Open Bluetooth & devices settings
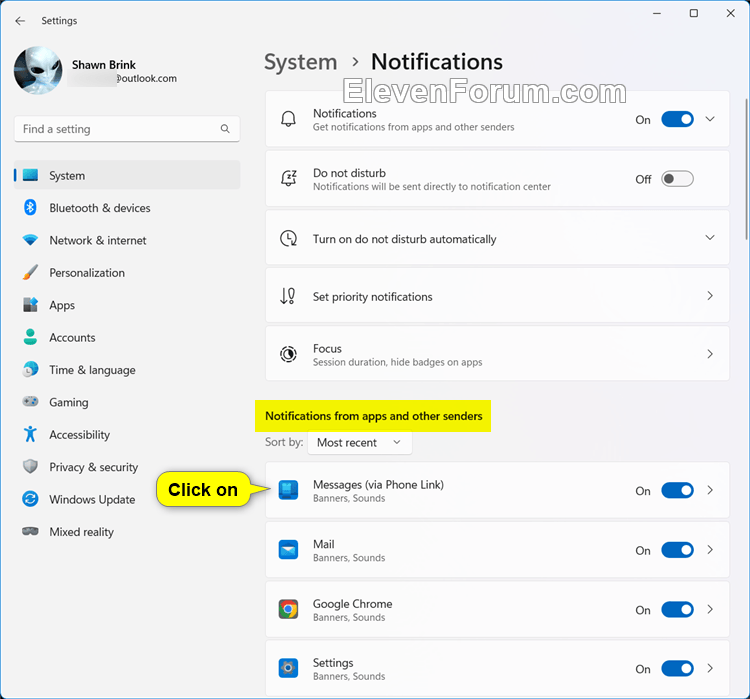The width and height of the screenshot is (750, 699). click(x=127, y=208)
